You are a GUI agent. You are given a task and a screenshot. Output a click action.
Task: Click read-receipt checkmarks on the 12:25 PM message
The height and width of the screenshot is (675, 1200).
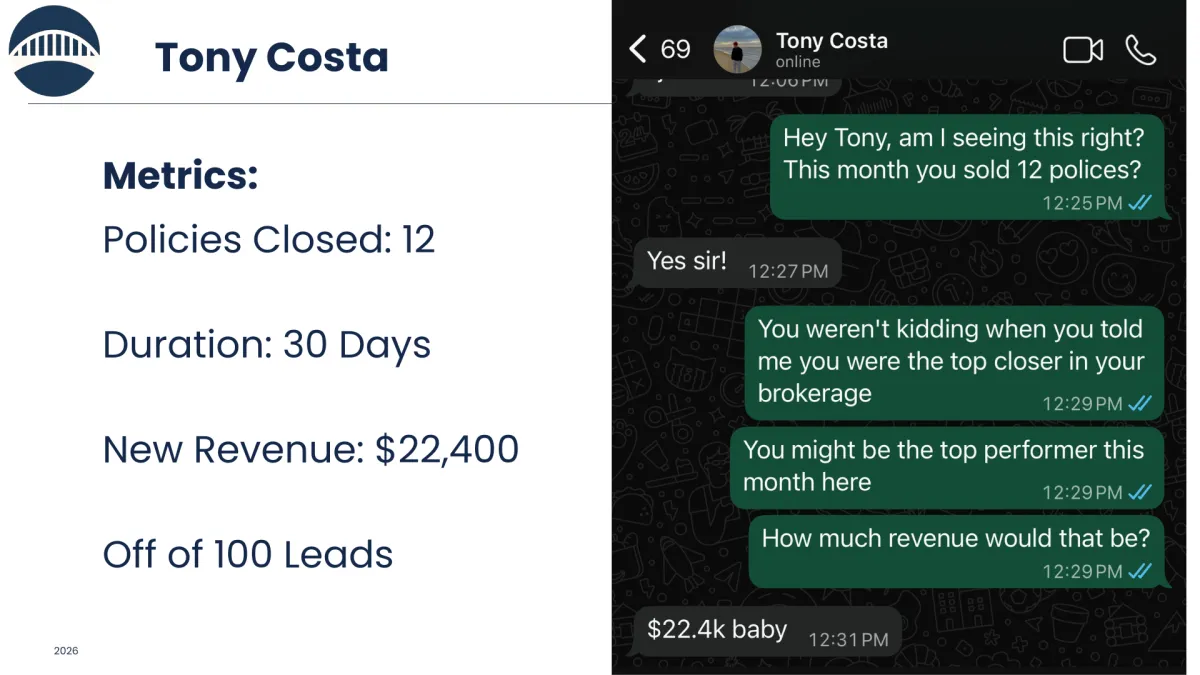(x=1140, y=203)
